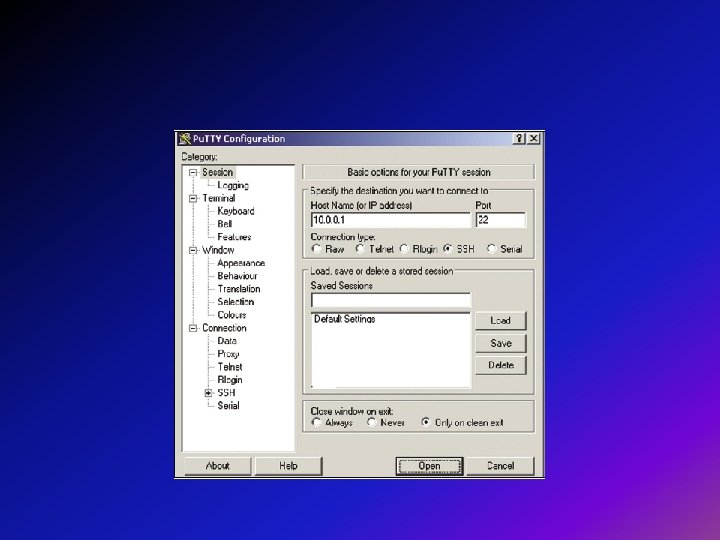
Task: Click the About button
Action: point(218,466)
